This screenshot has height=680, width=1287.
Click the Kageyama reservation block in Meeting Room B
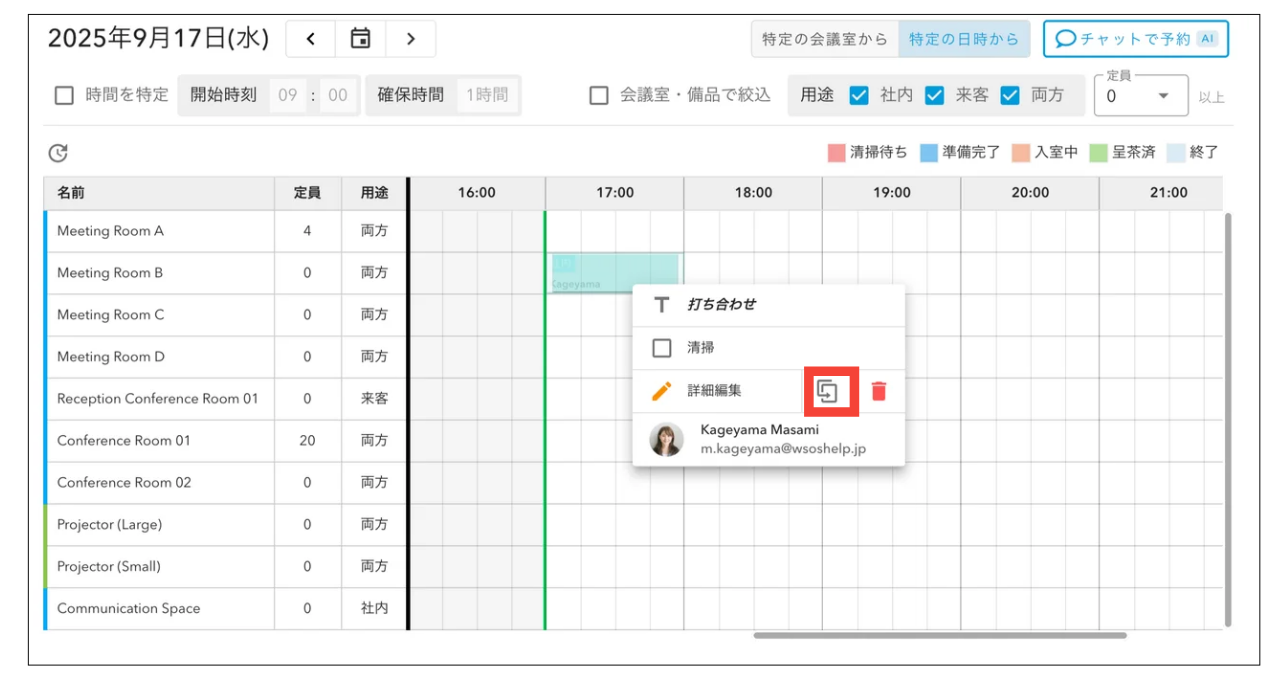click(615, 272)
